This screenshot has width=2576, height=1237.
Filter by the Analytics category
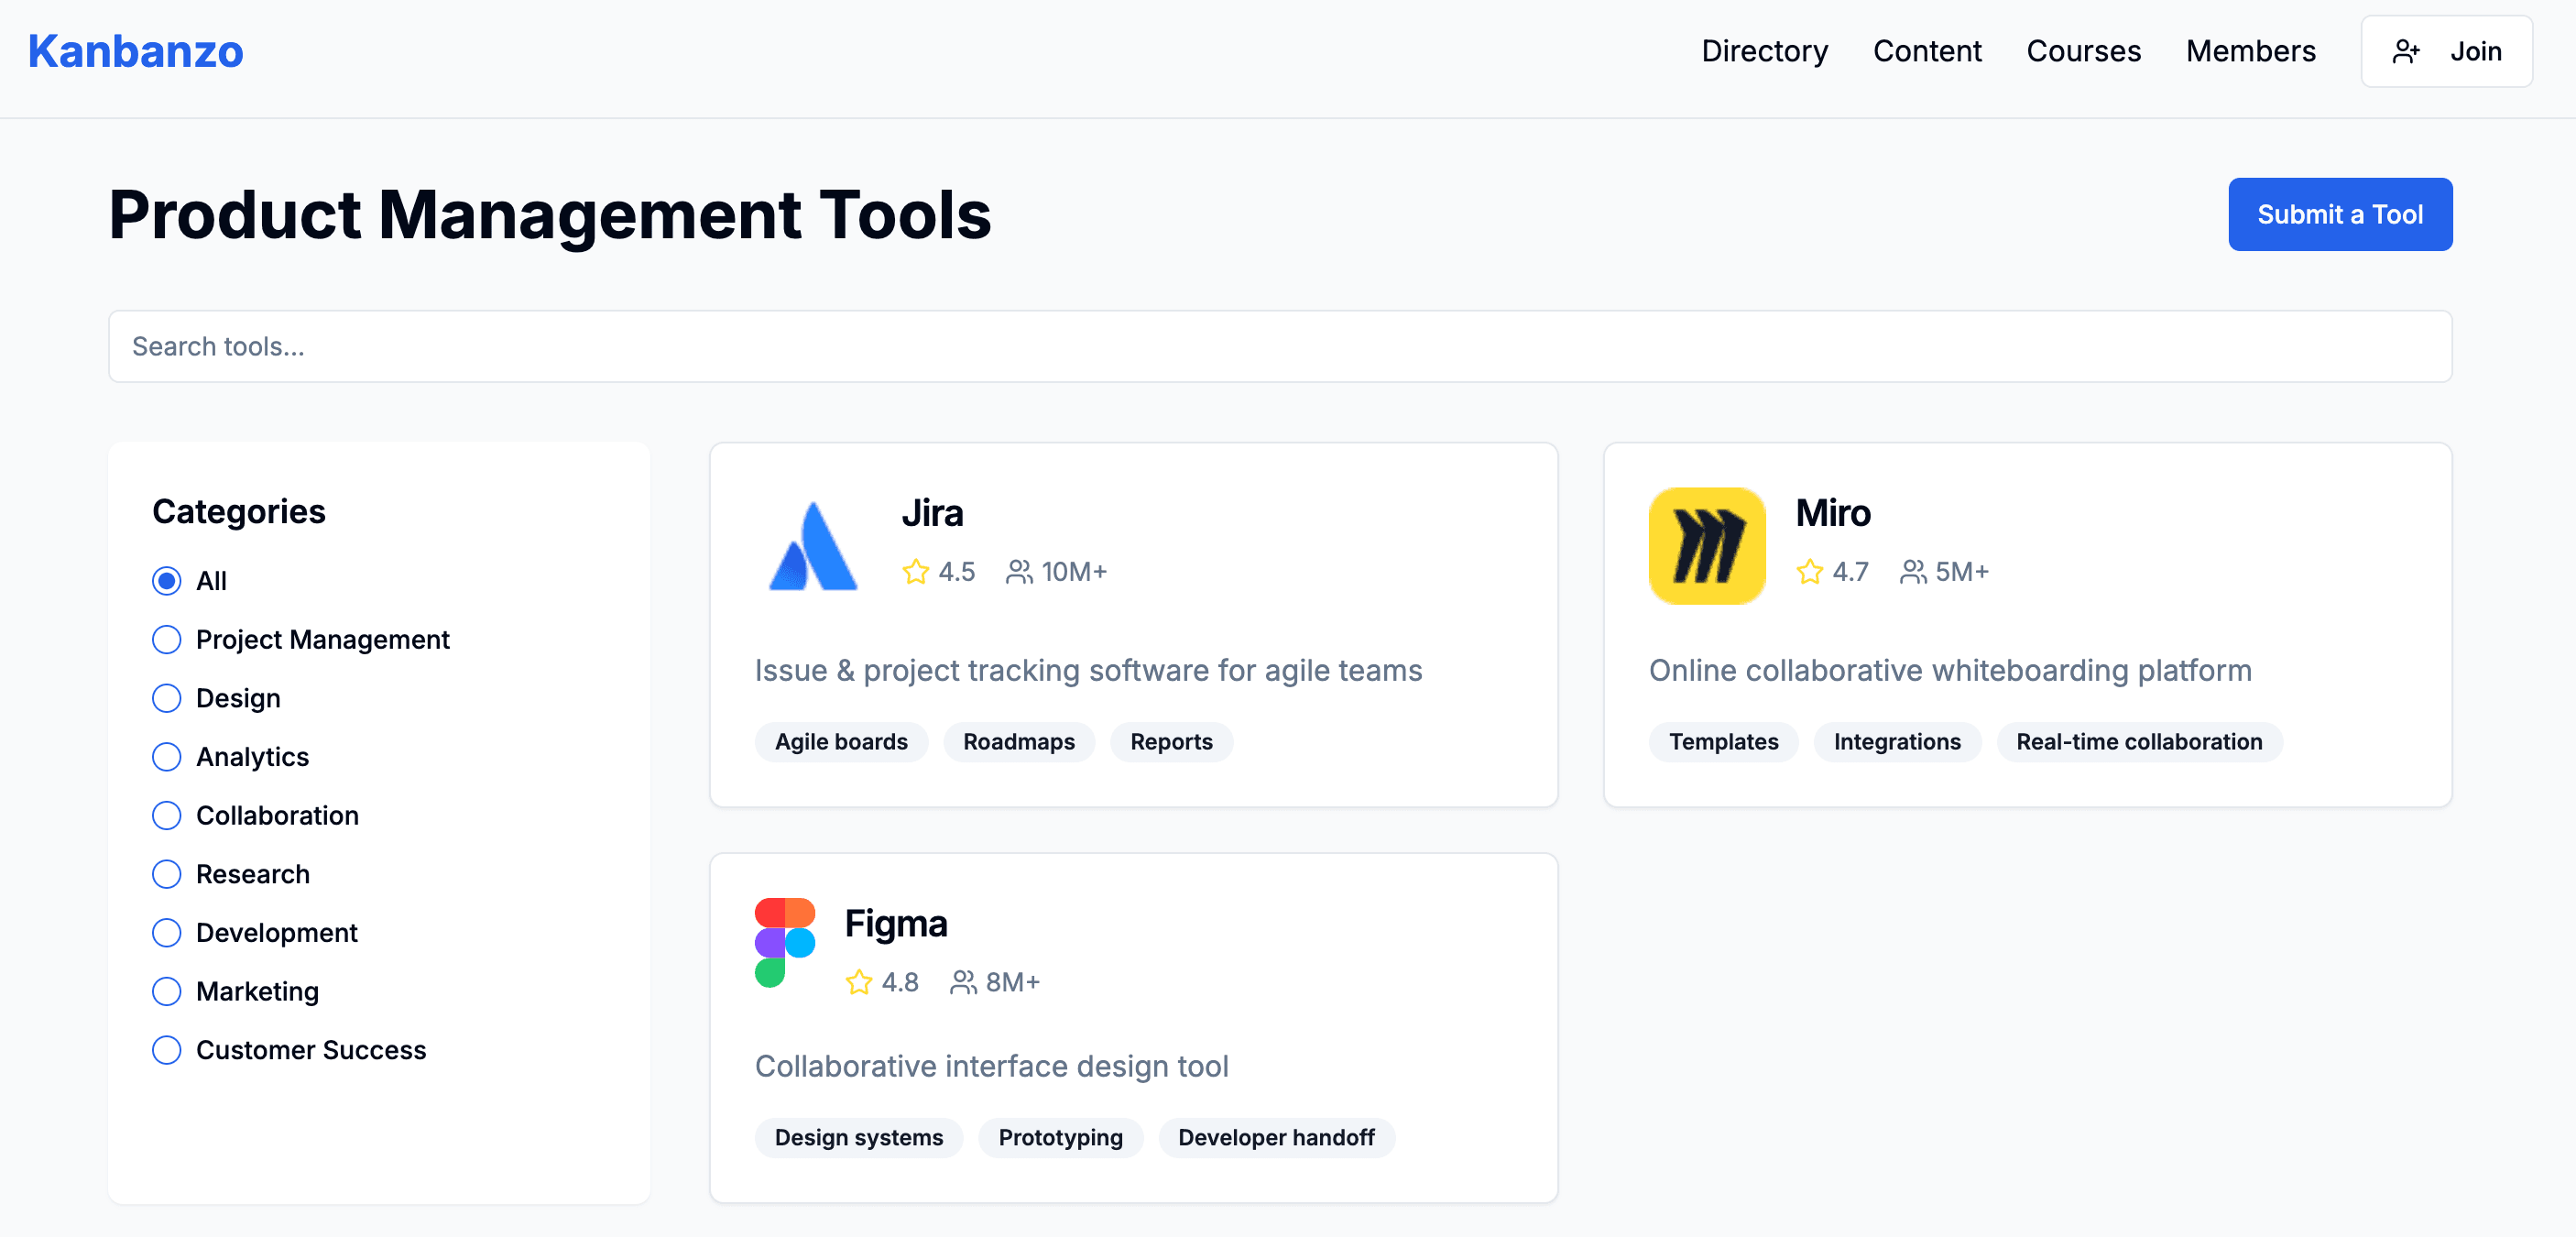(167, 757)
